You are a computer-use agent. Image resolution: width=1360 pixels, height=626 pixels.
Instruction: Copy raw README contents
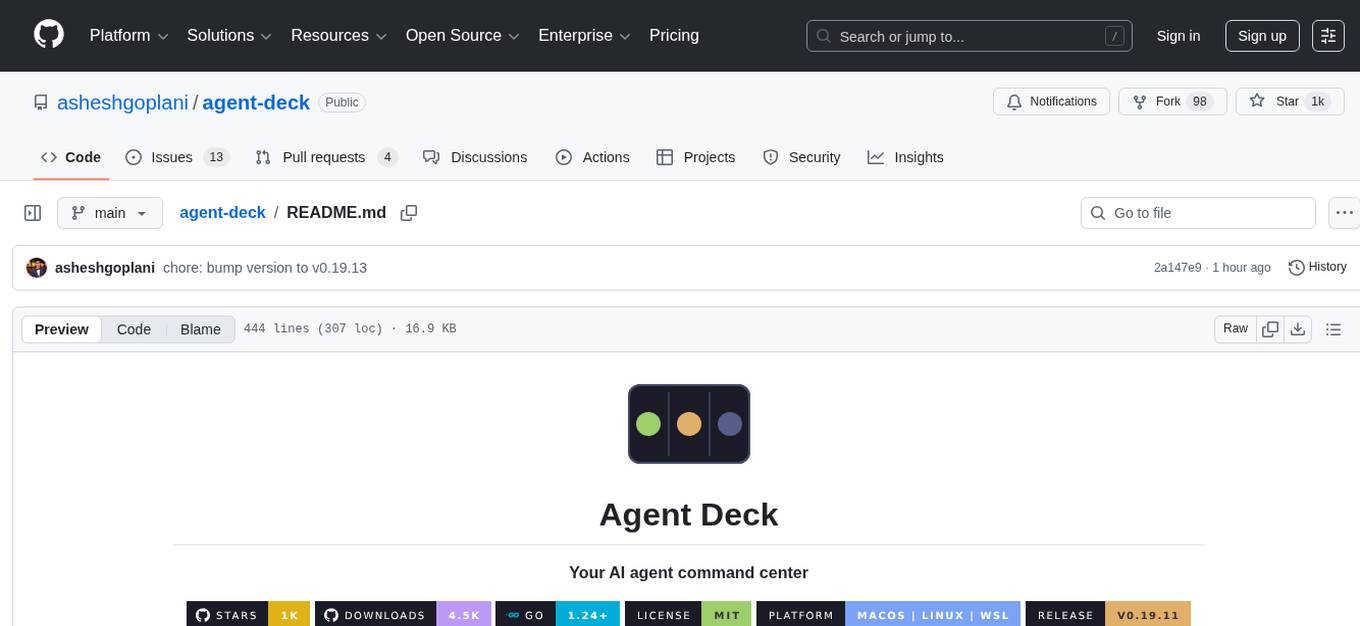pos(1270,328)
